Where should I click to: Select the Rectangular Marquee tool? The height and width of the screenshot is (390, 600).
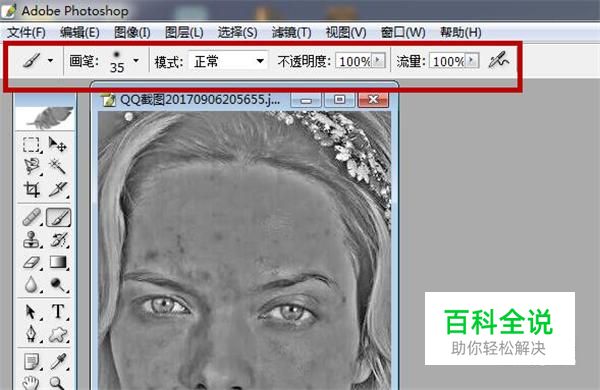31,145
